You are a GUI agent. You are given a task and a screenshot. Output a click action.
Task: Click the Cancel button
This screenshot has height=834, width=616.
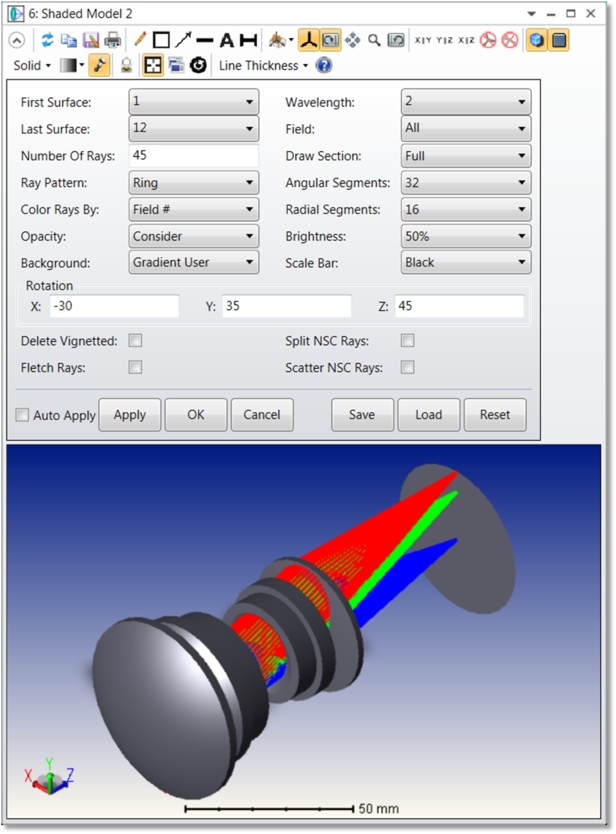tap(262, 414)
